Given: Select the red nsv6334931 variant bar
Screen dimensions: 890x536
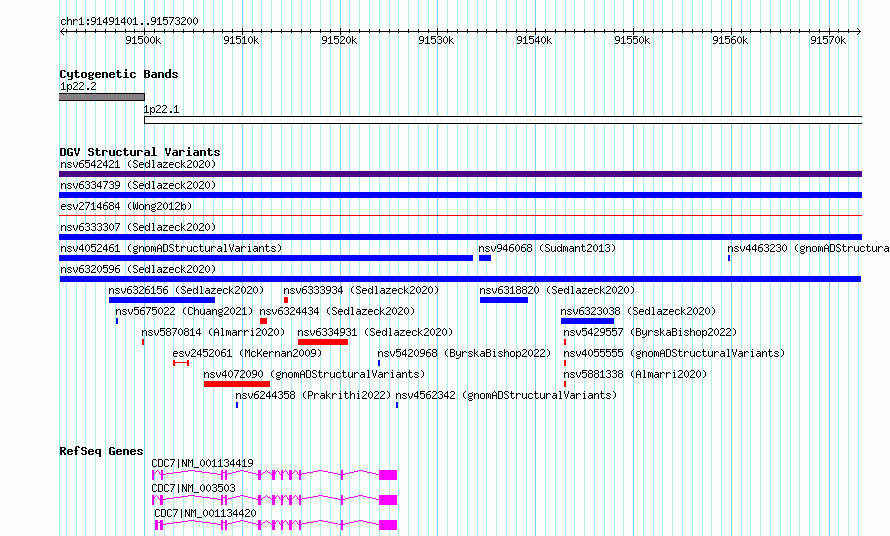Looking at the screenshot, I should click(x=323, y=342).
